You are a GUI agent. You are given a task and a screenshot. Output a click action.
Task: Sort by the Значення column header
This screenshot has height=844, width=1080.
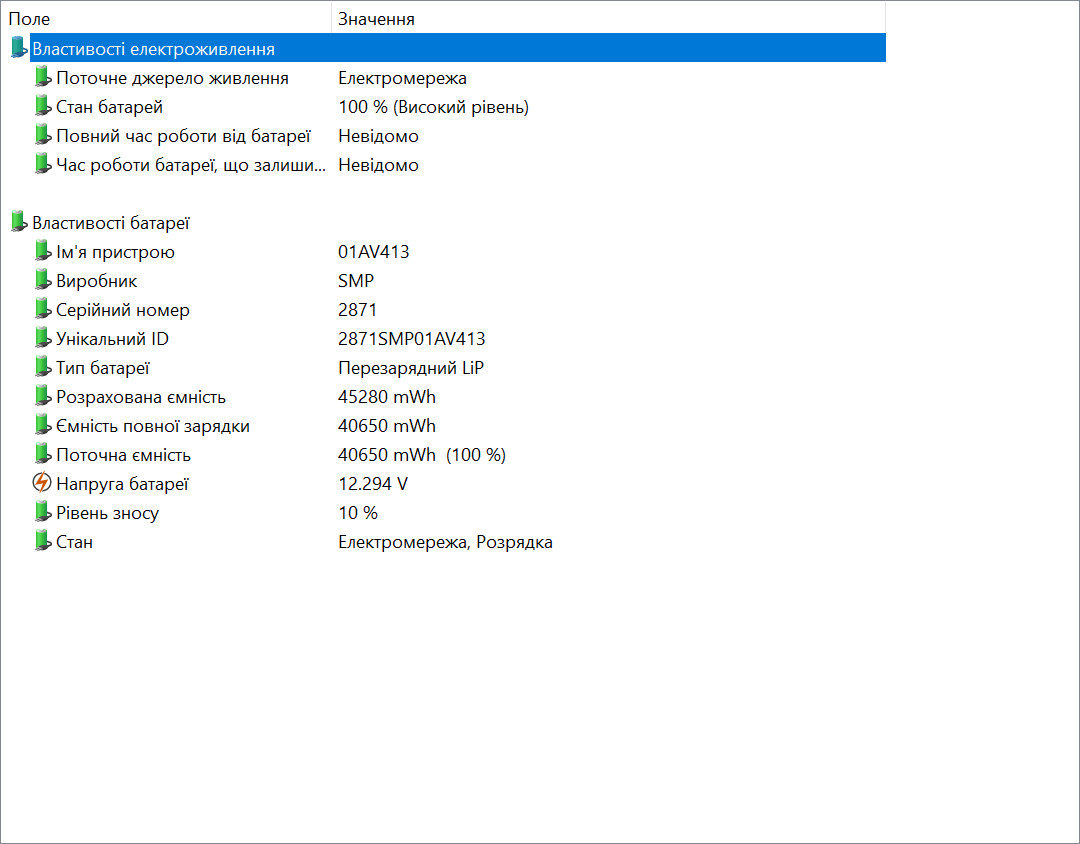point(376,19)
